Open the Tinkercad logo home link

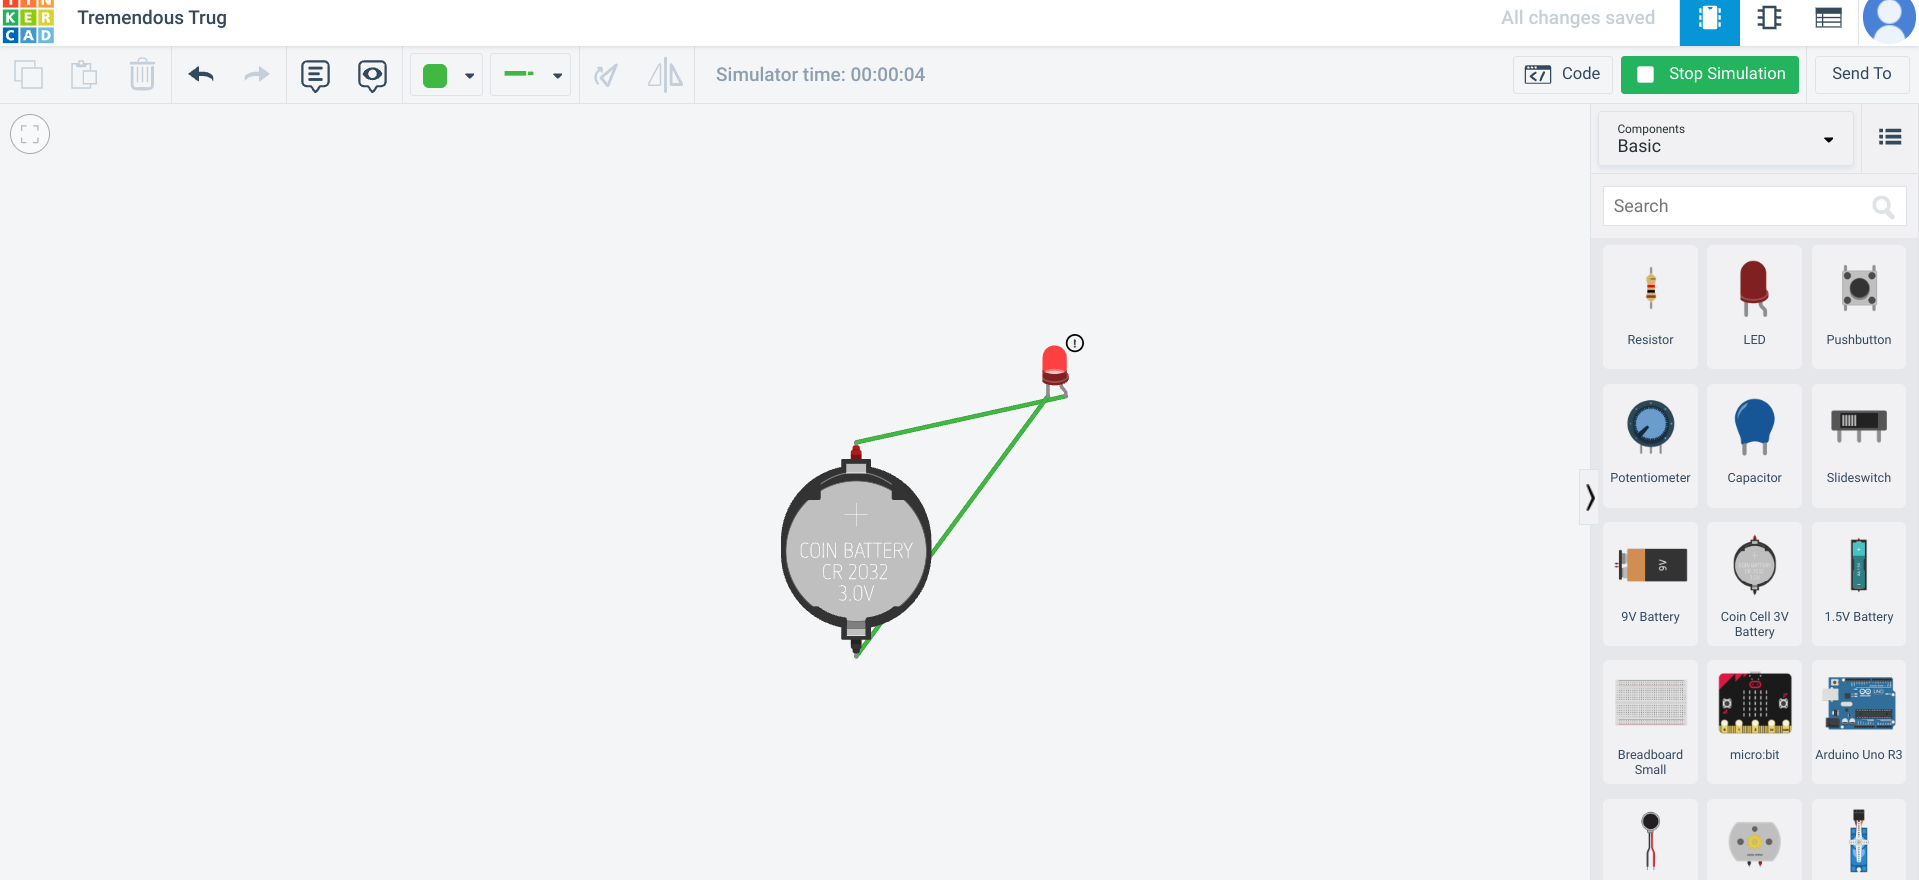28,21
